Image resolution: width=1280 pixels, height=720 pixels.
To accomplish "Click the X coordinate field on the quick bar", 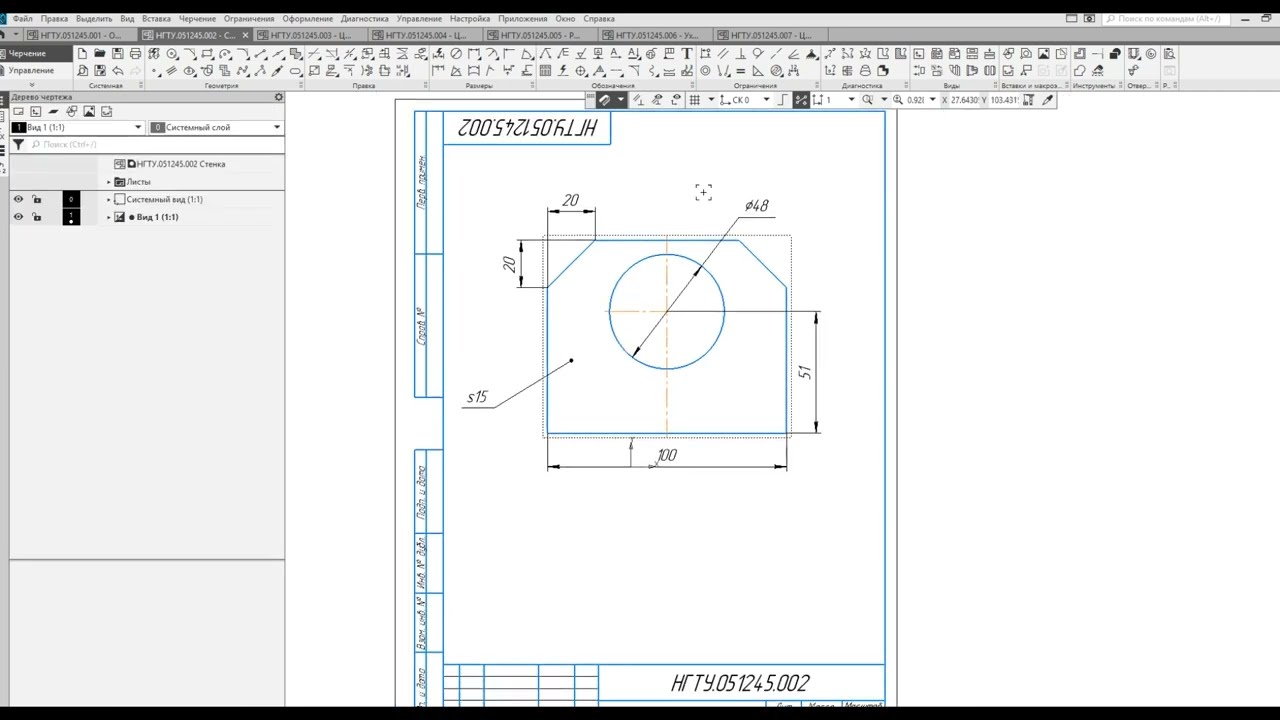I will [966, 100].
